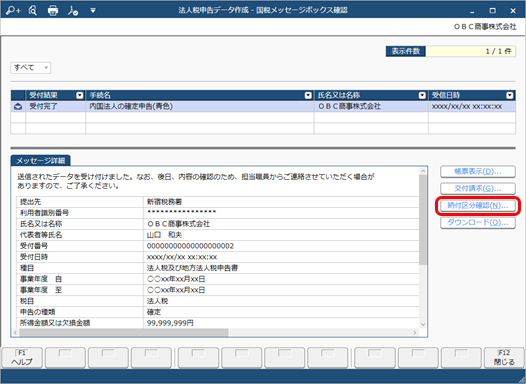Click the 交付請求(G)... button

pos(478,188)
